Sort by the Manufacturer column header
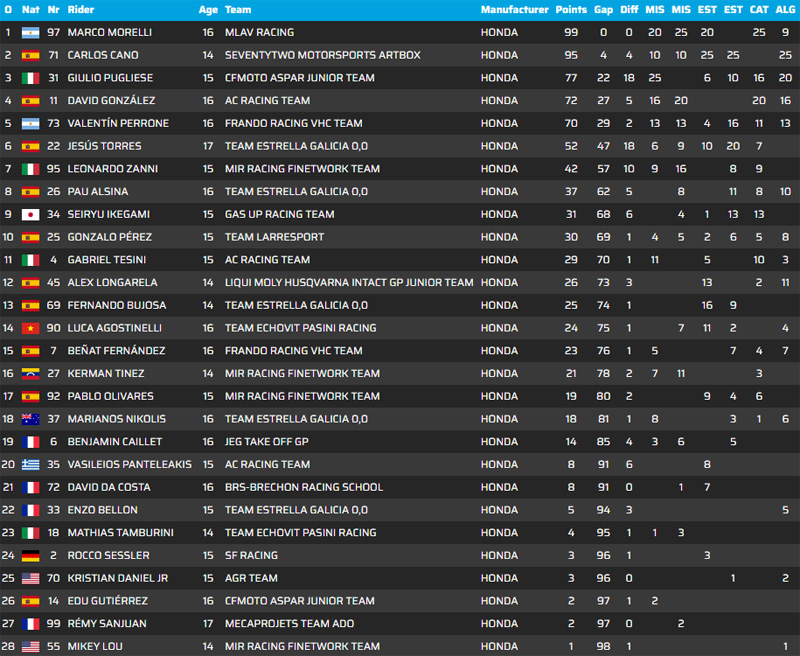Screen dimensions: 800x656 [x=514, y=10]
